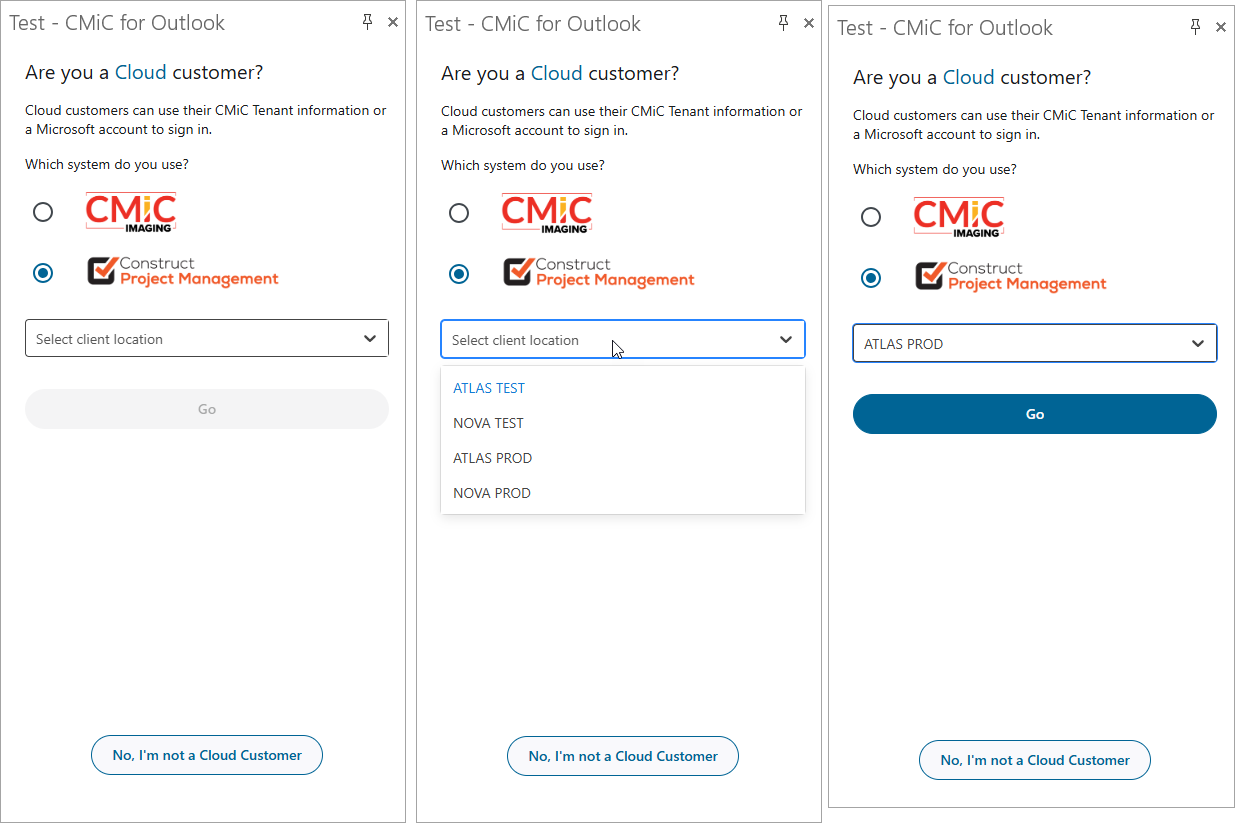Viewport: 1235px width, 823px height.
Task: Open client location dropdown above the greyed-out Go button
Action: tap(206, 339)
